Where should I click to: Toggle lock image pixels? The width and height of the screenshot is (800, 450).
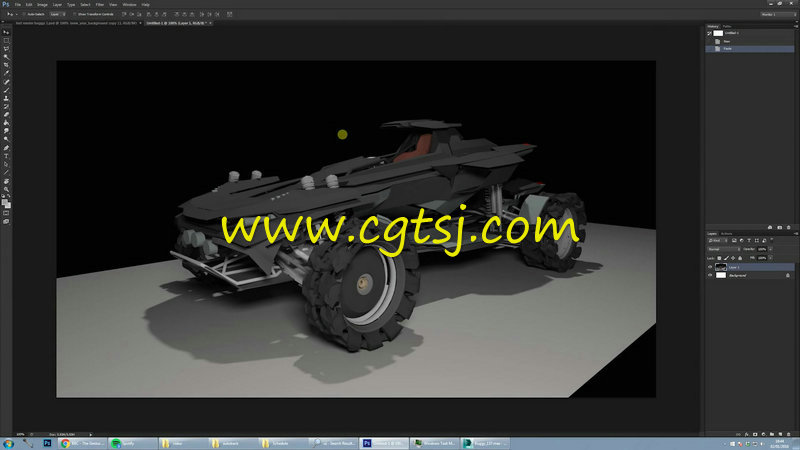(x=727, y=258)
